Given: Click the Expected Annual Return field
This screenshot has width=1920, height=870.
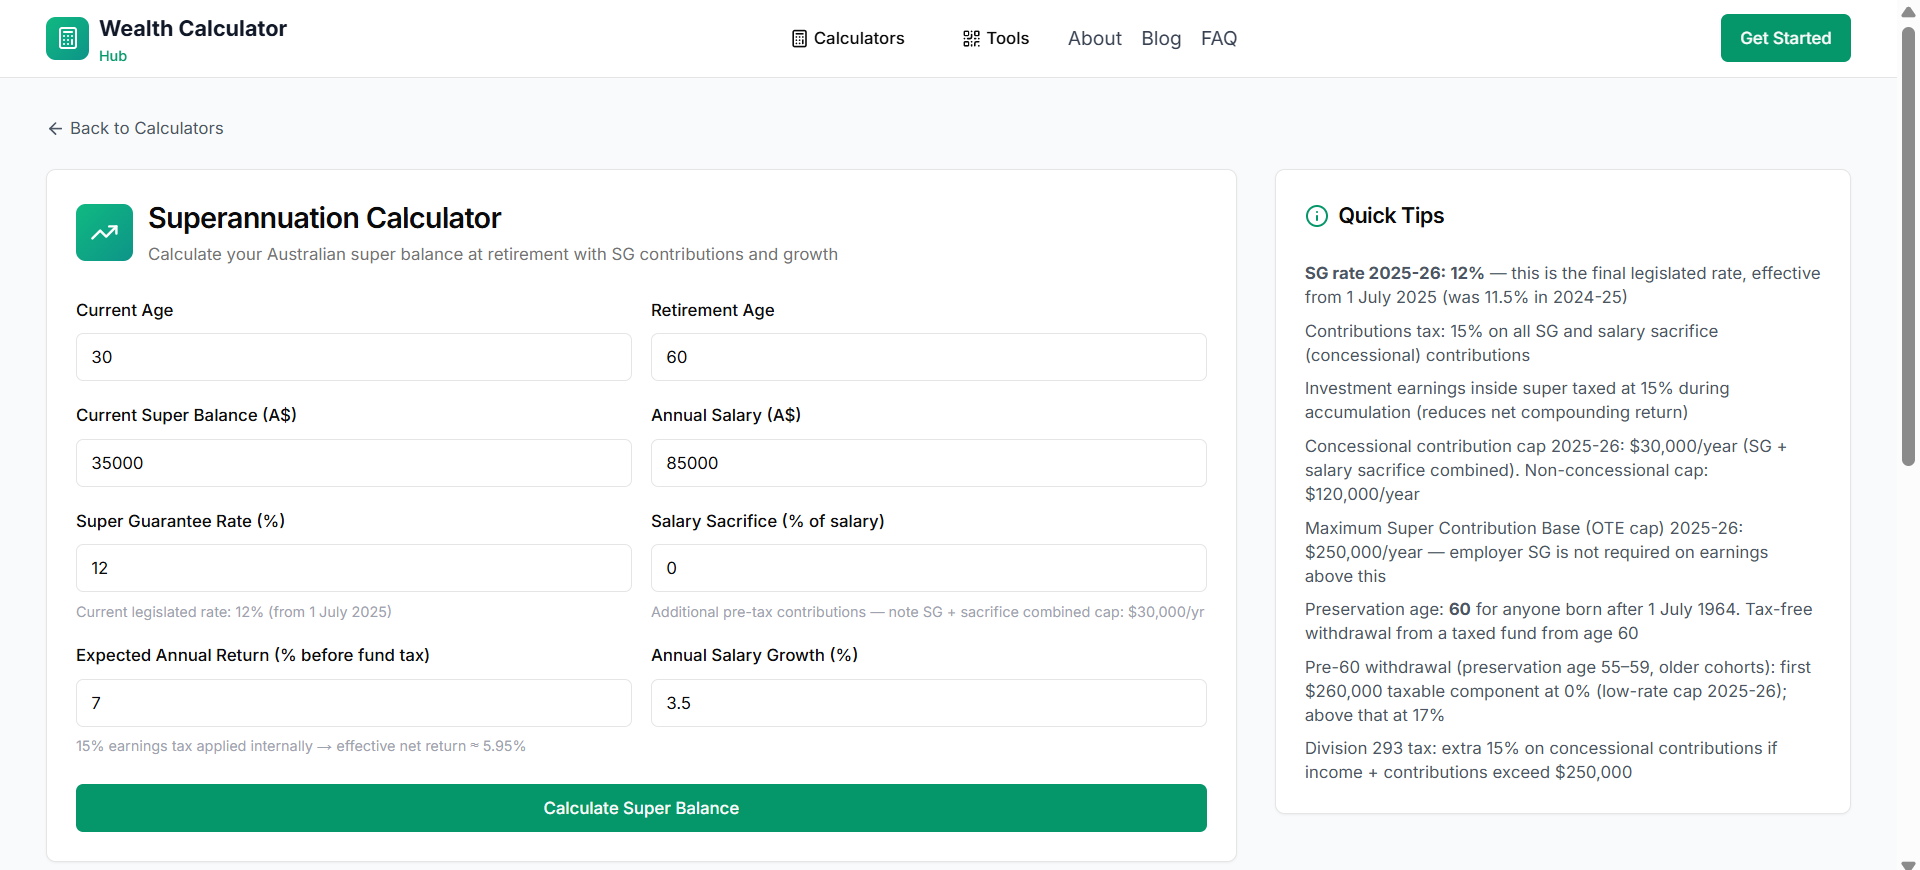Looking at the screenshot, I should [x=354, y=703].
